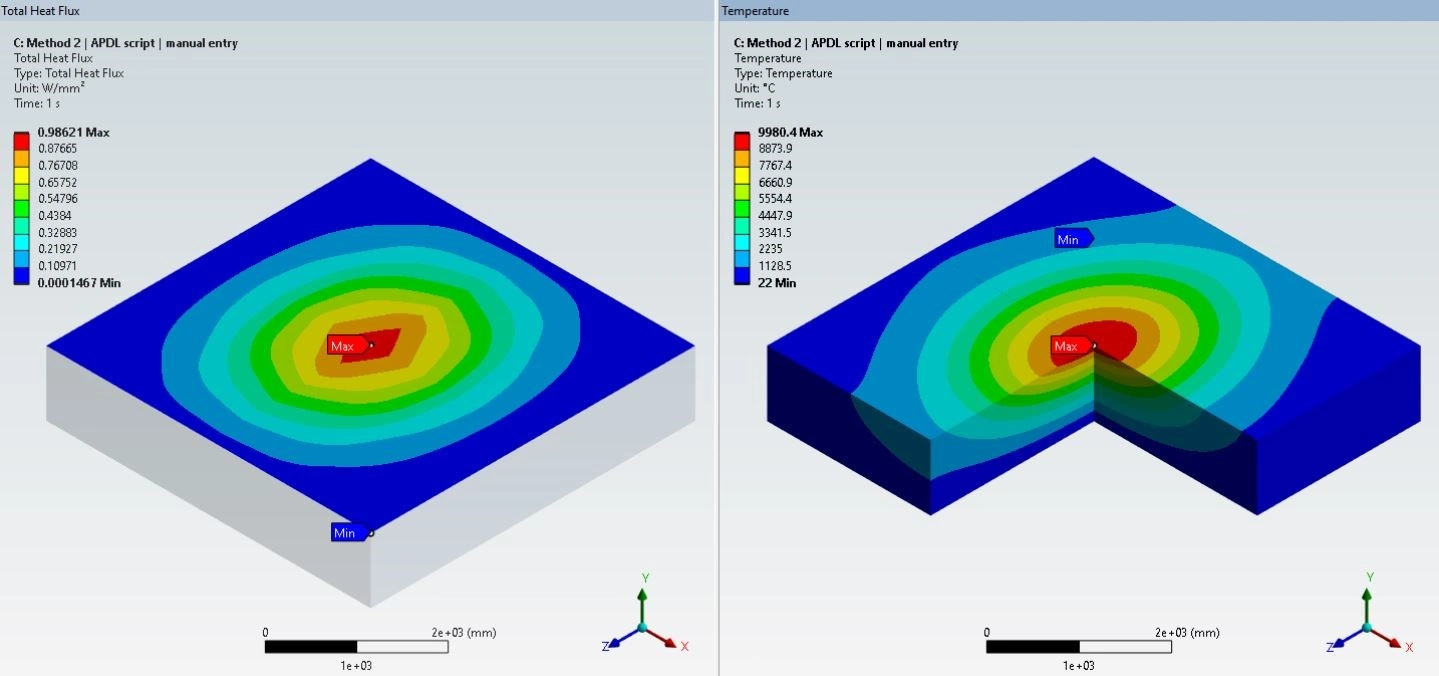The image size is (1439, 676).
Task: Click the 1e+03 label under temperature ruler
Action: 1079,665
